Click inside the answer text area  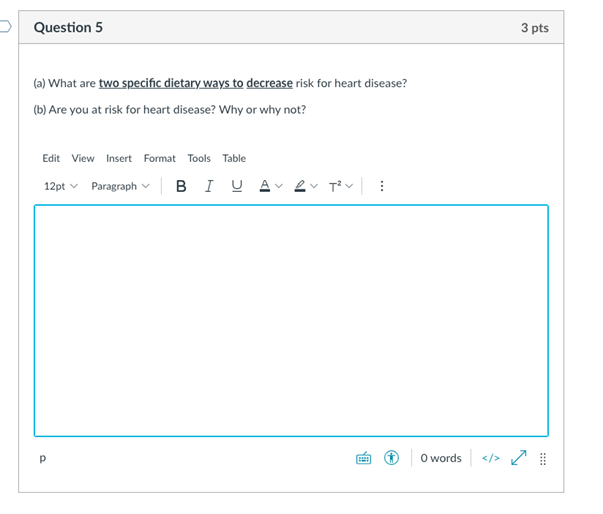pos(291,321)
